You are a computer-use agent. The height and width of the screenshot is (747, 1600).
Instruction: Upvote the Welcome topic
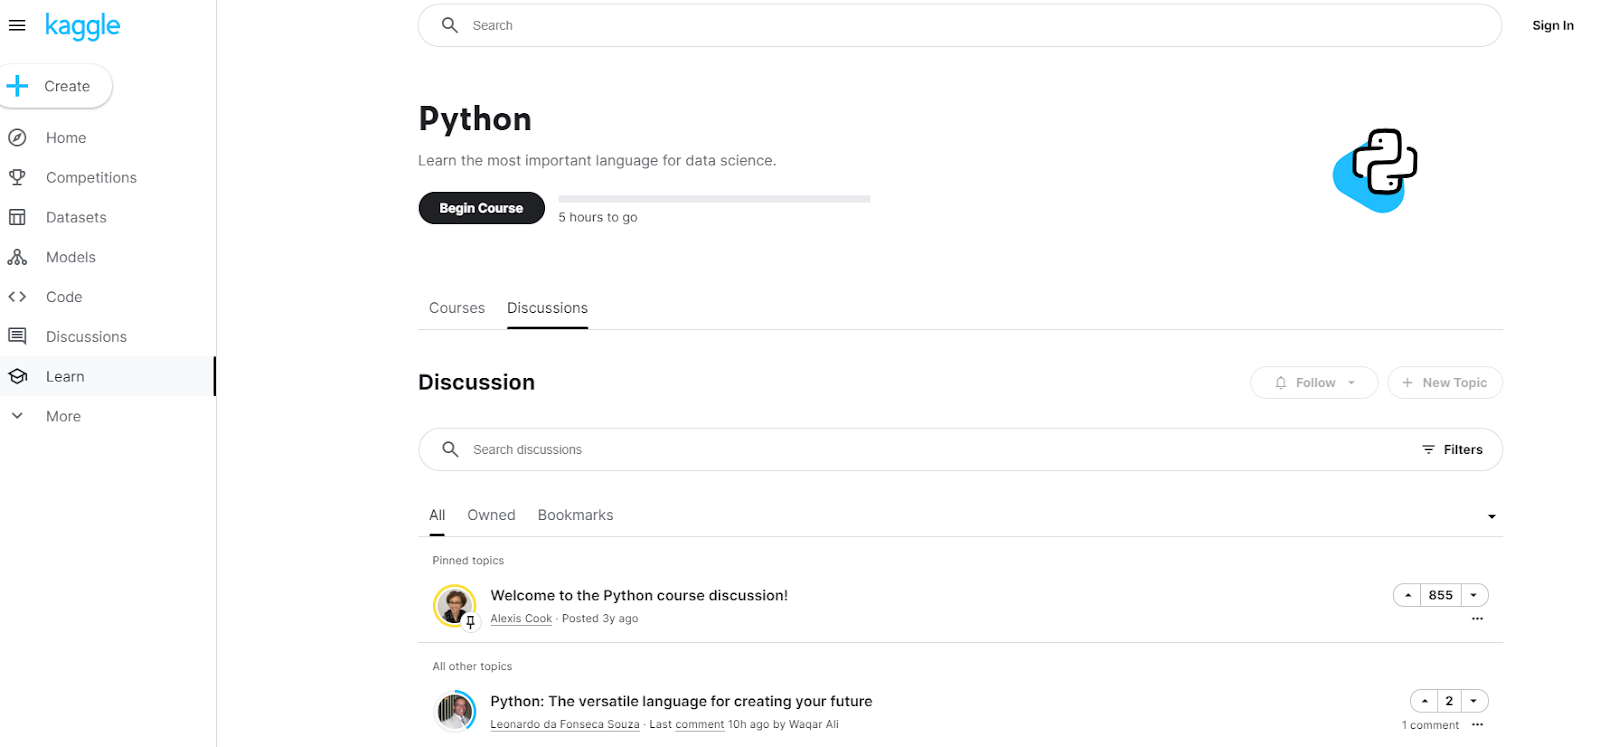tap(1408, 595)
